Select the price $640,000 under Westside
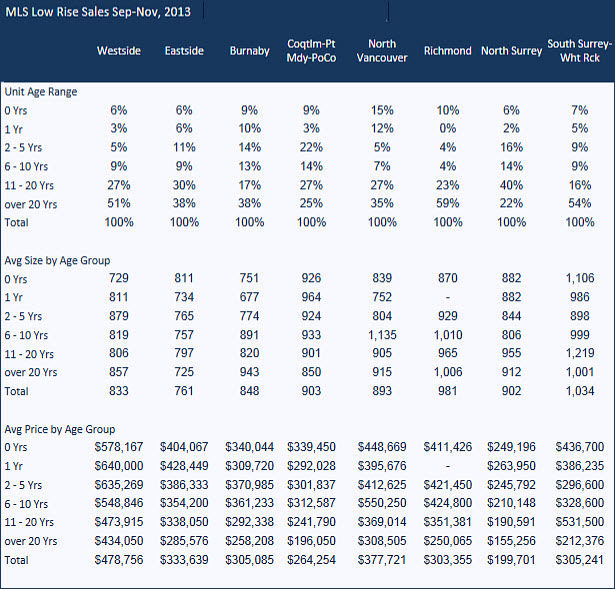This screenshot has height=589, width=615. (119, 466)
